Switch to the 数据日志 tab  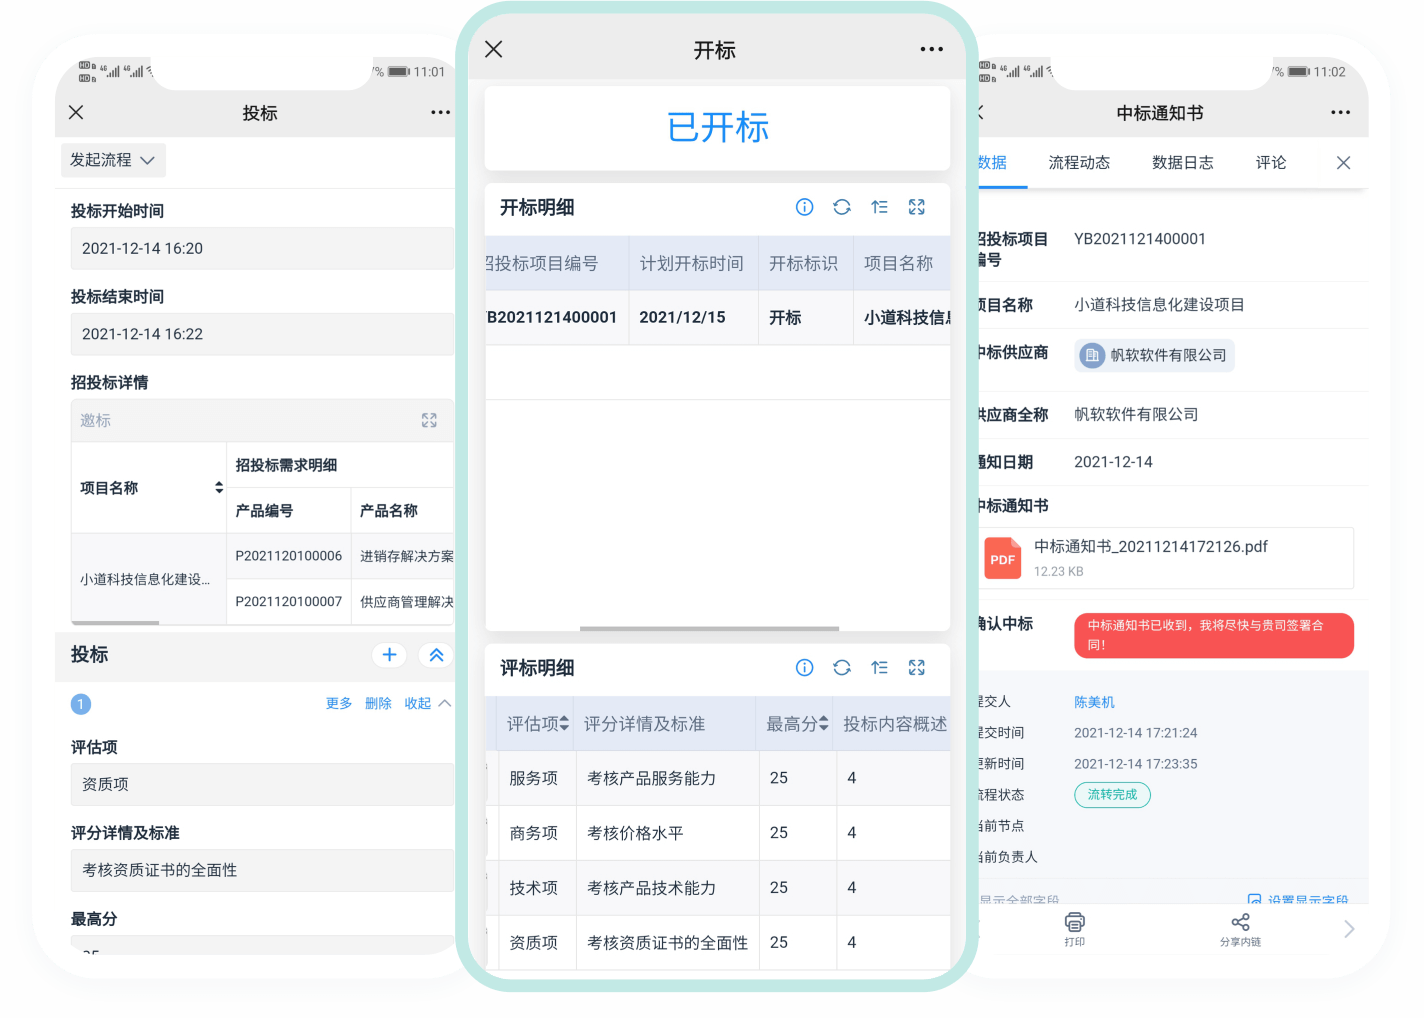point(1182,163)
